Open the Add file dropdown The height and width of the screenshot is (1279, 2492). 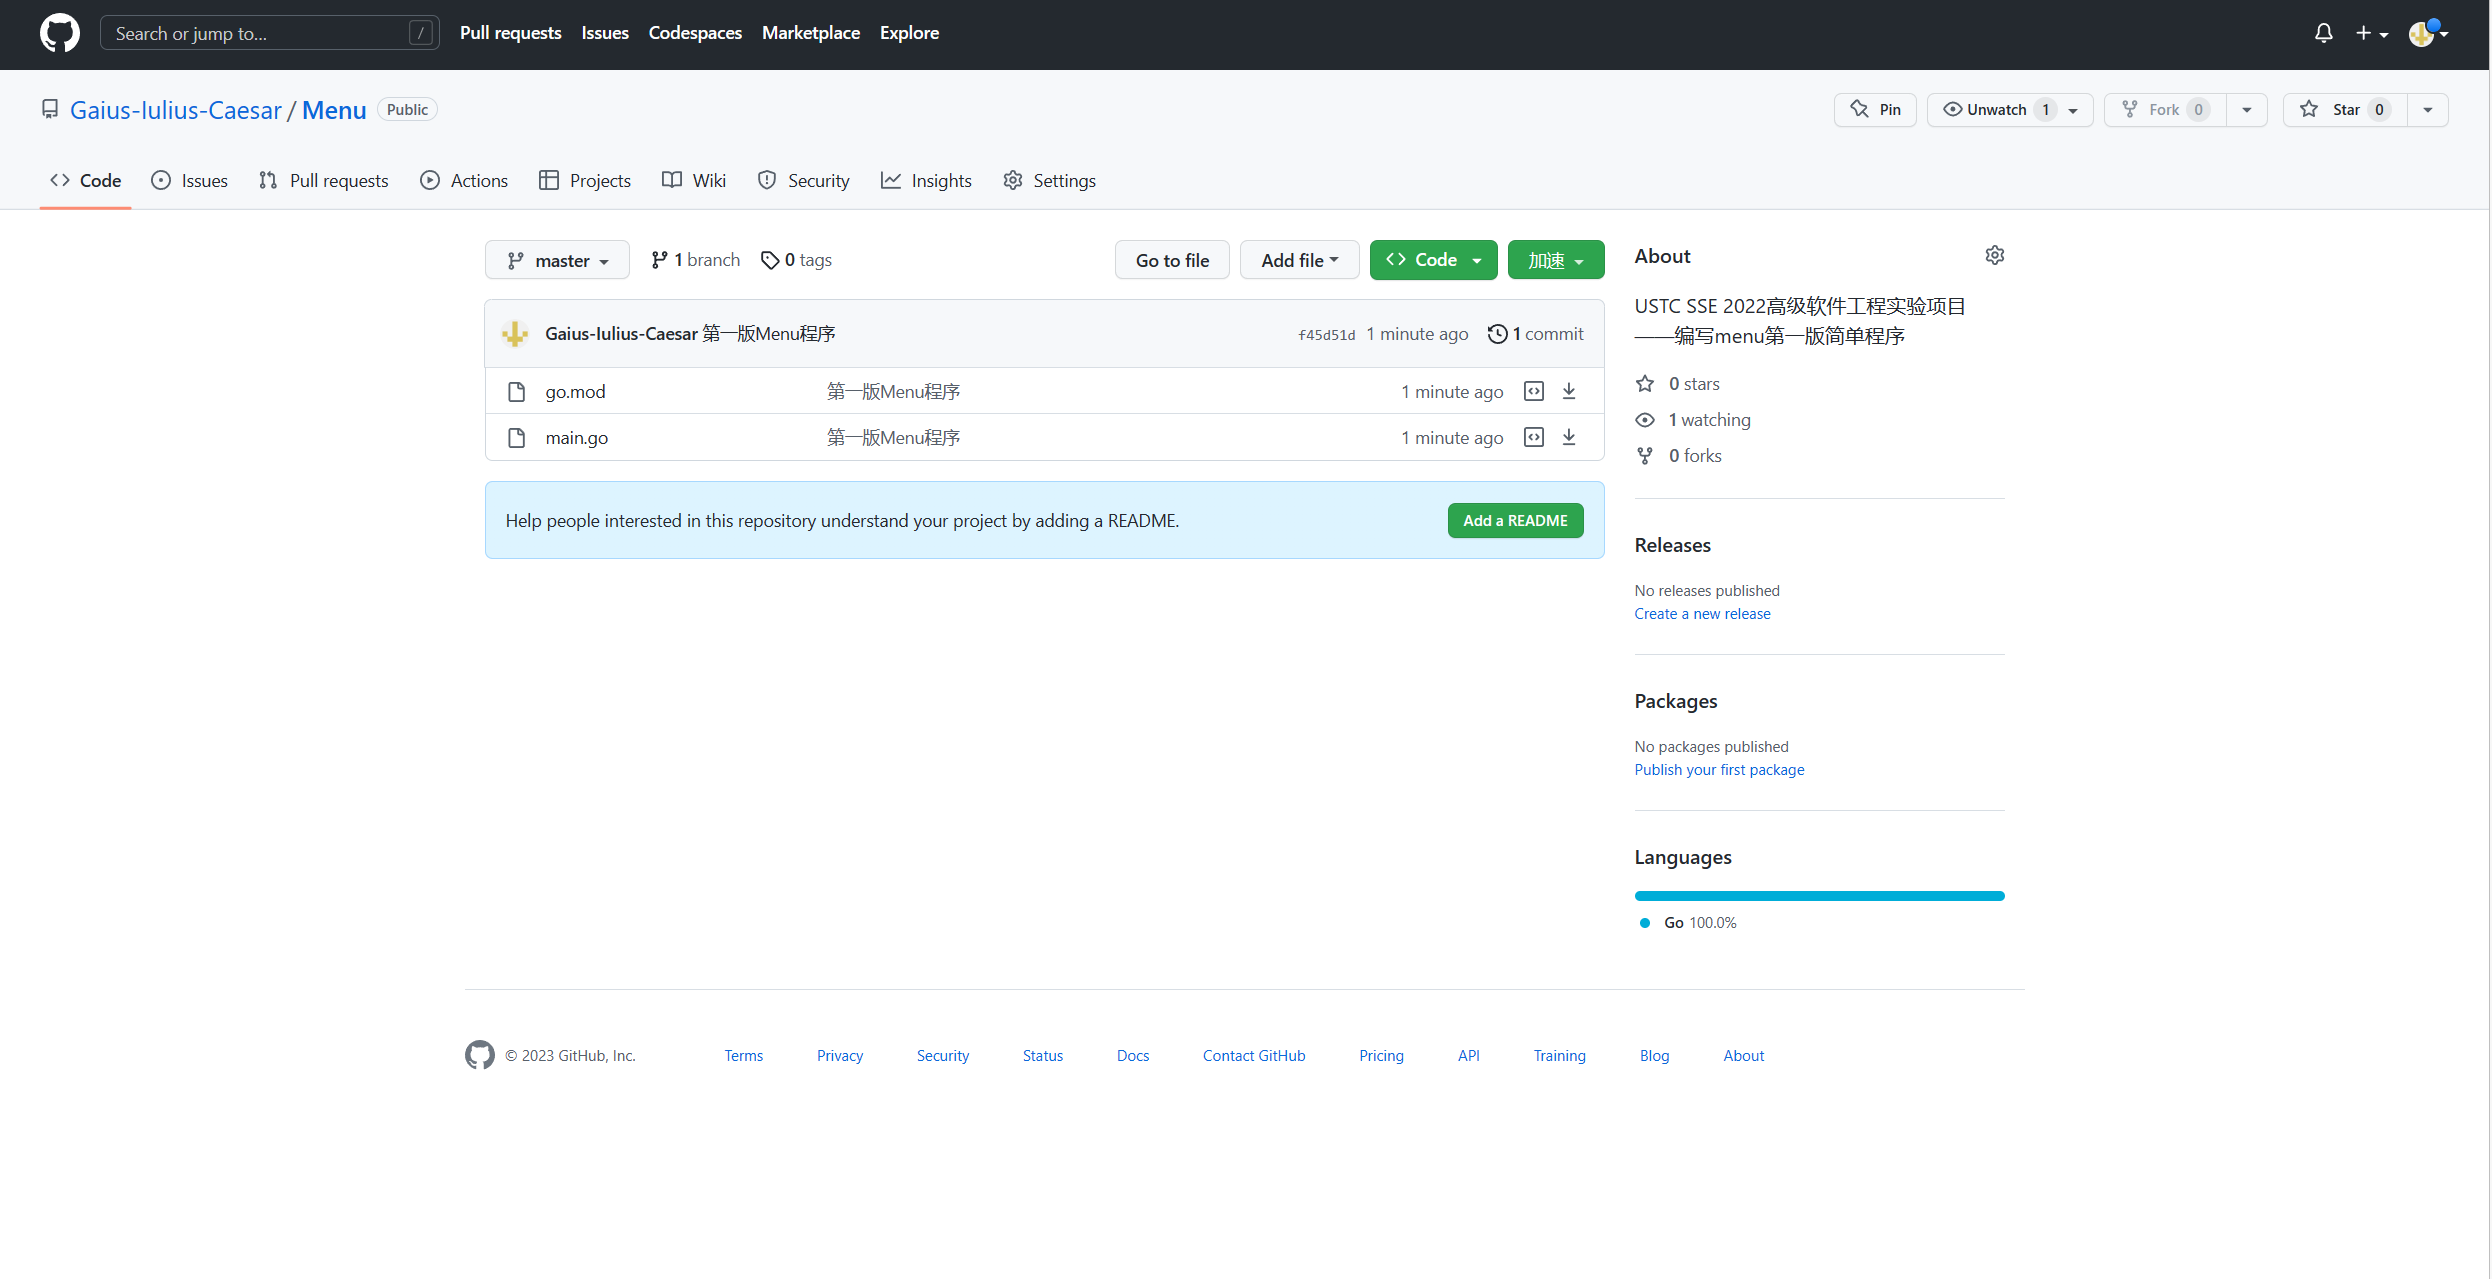[1299, 260]
